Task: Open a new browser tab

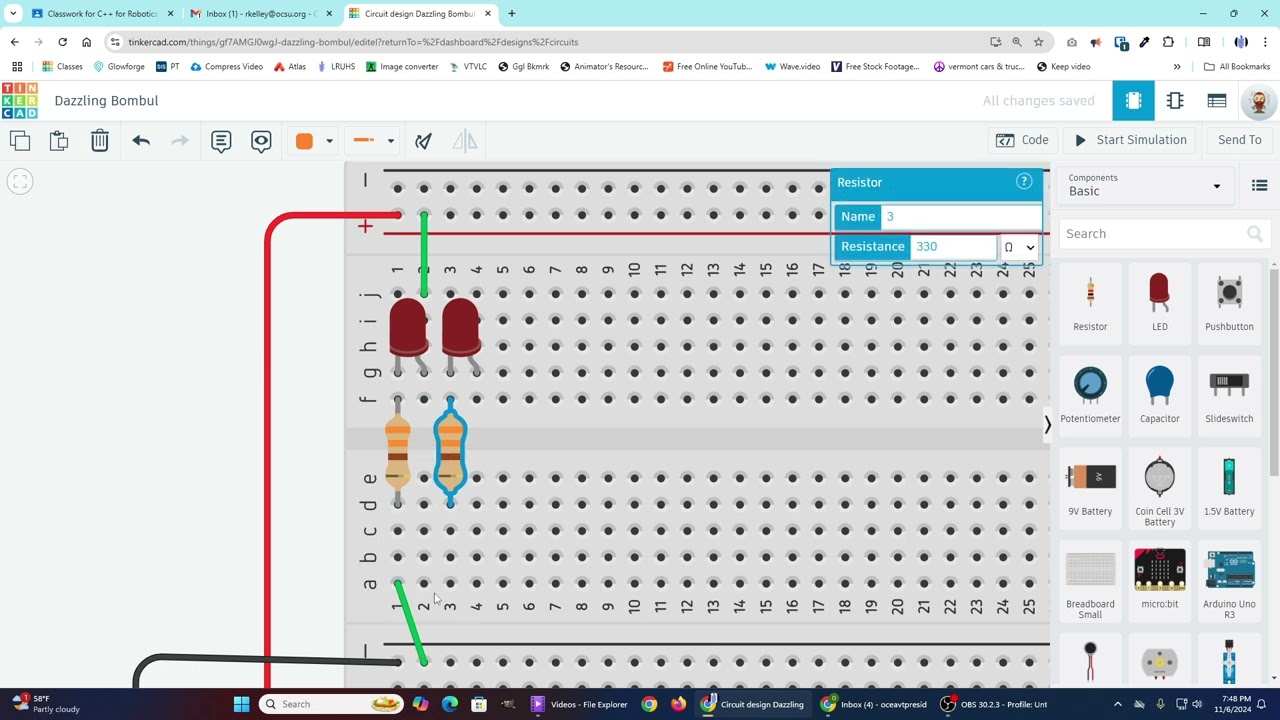Action: tap(512, 14)
